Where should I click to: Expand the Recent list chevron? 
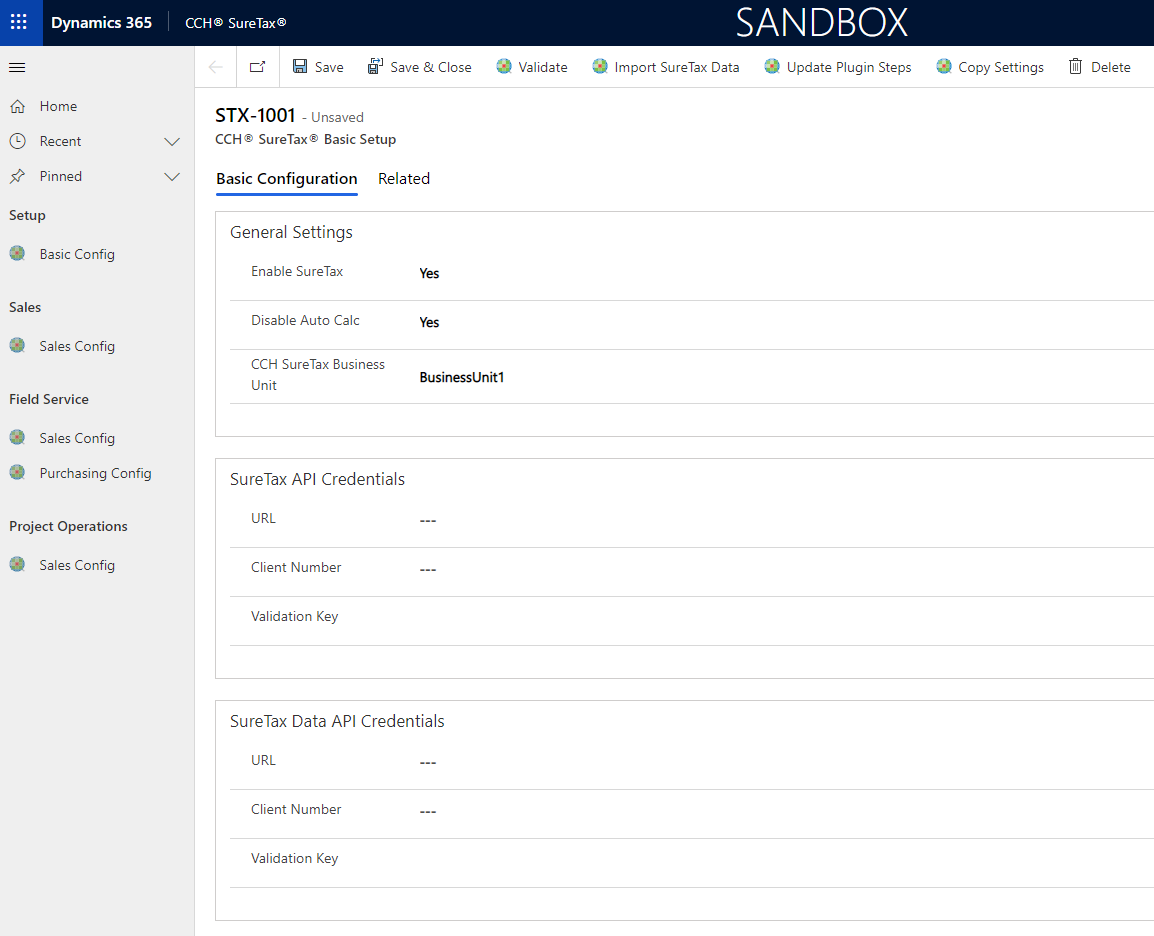(172, 142)
